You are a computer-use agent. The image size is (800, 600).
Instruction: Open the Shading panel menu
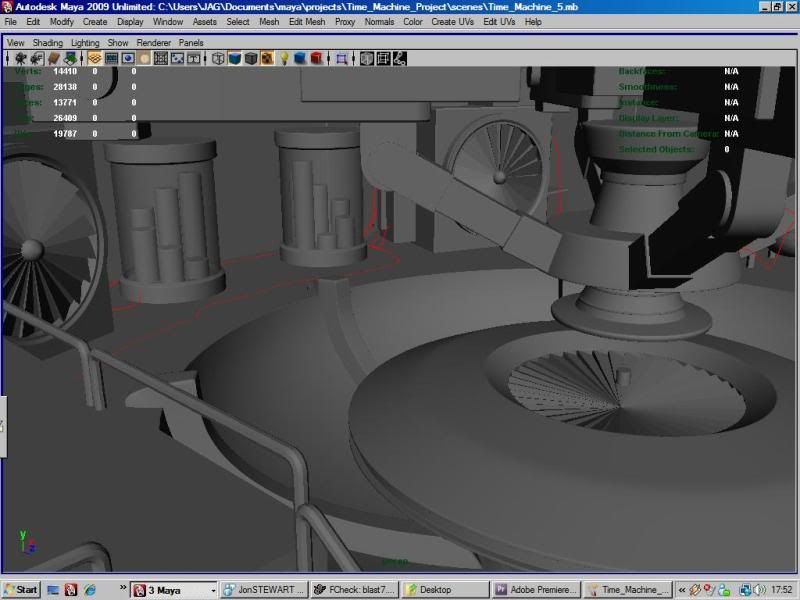47,43
